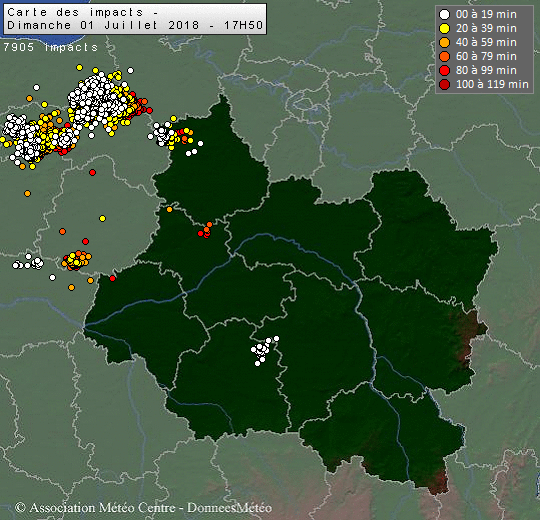Click the '00 à 19 min' legend label

pos(486,14)
